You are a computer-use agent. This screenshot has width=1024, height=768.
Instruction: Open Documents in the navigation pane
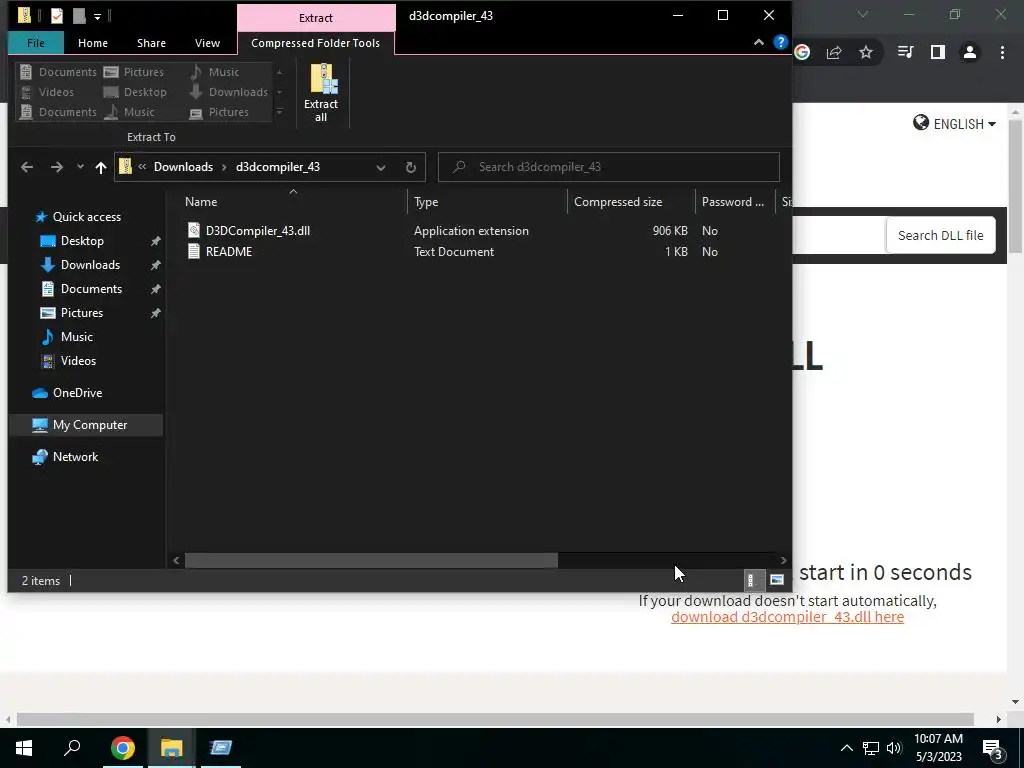pyautogui.click(x=91, y=289)
